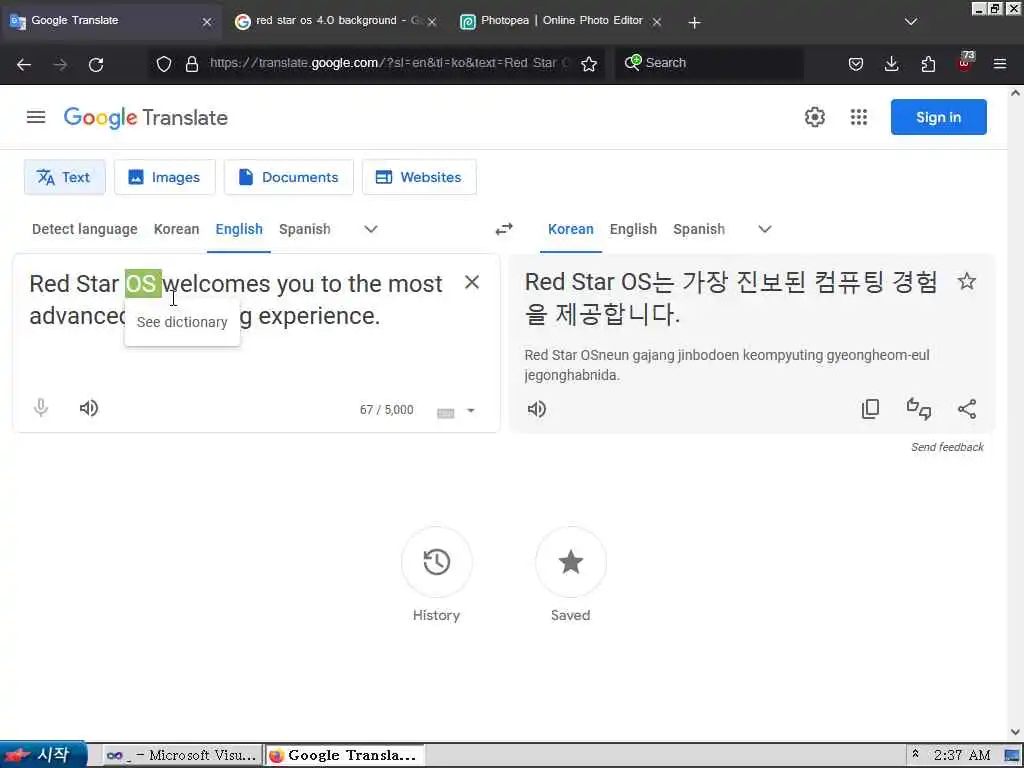1024x768 pixels.
Task: Set English as target language
Action: coord(633,229)
